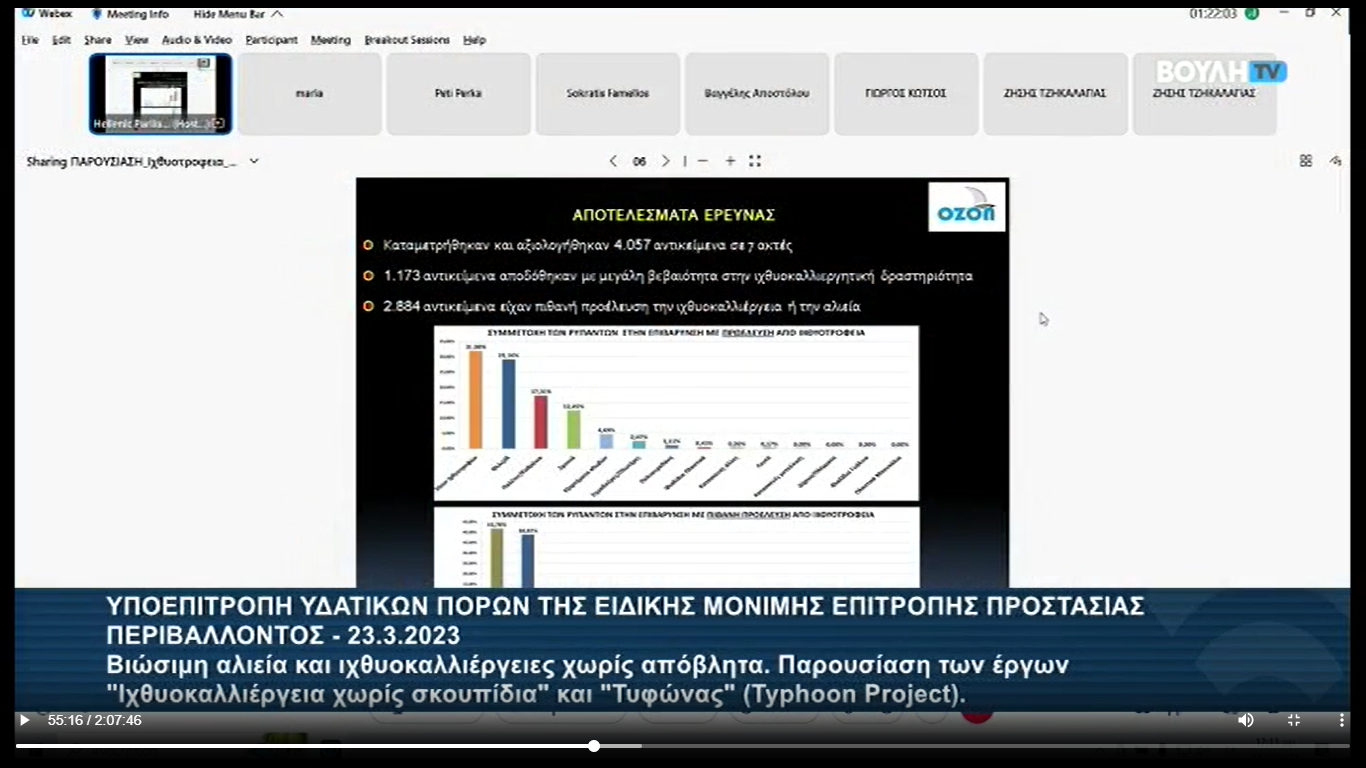Fit shared content to the viewer

click(x=755, y=161)
